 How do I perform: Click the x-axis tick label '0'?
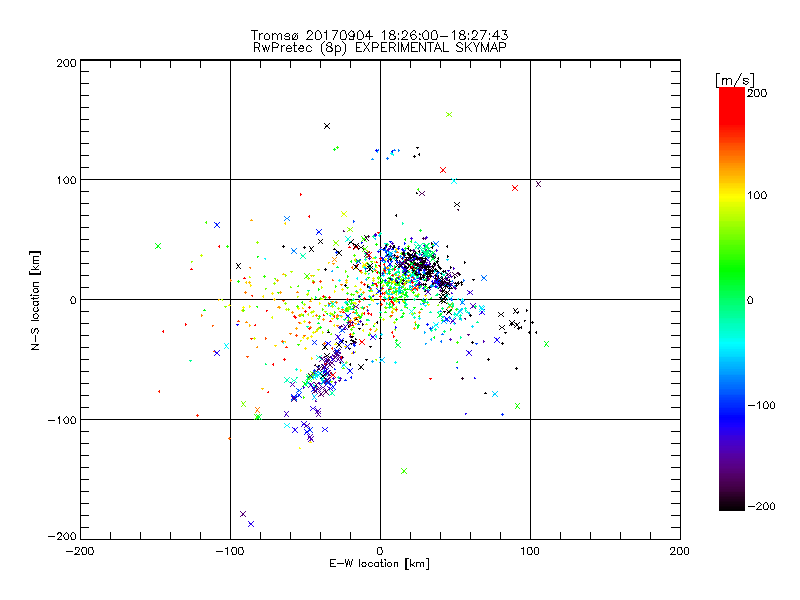tap(380, 551)
